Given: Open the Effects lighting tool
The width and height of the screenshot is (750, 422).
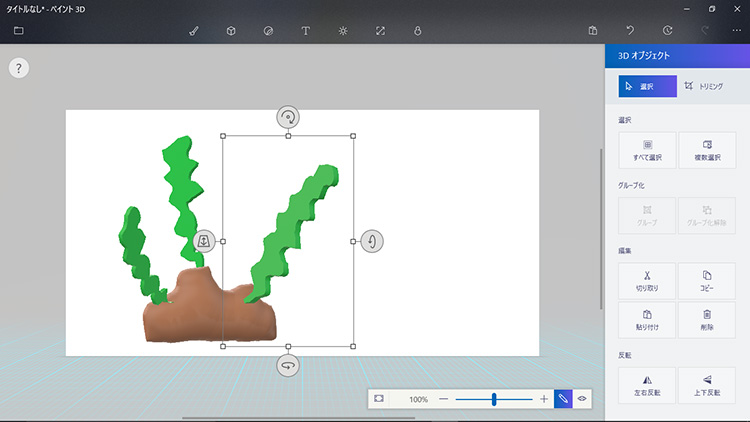Looking at the screenshot, I should click(343, 31).
